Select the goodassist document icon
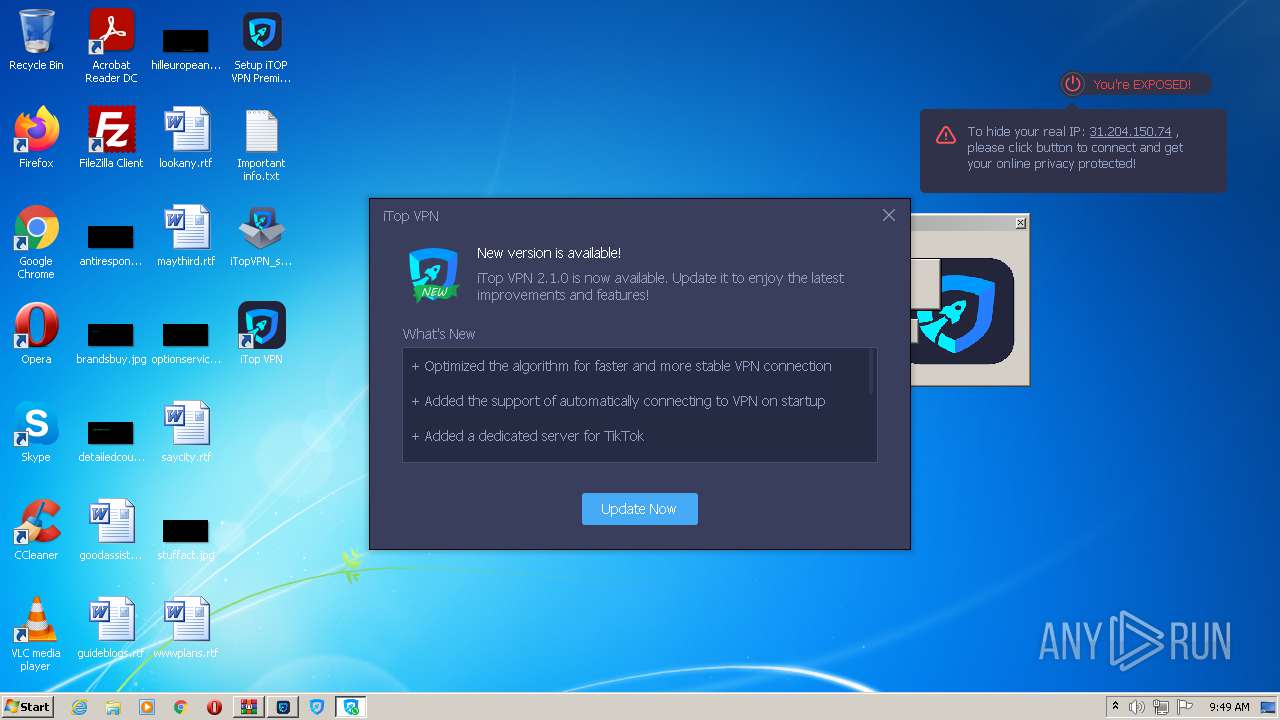This screenshot has width=1280, height=720. click(111, 530)
